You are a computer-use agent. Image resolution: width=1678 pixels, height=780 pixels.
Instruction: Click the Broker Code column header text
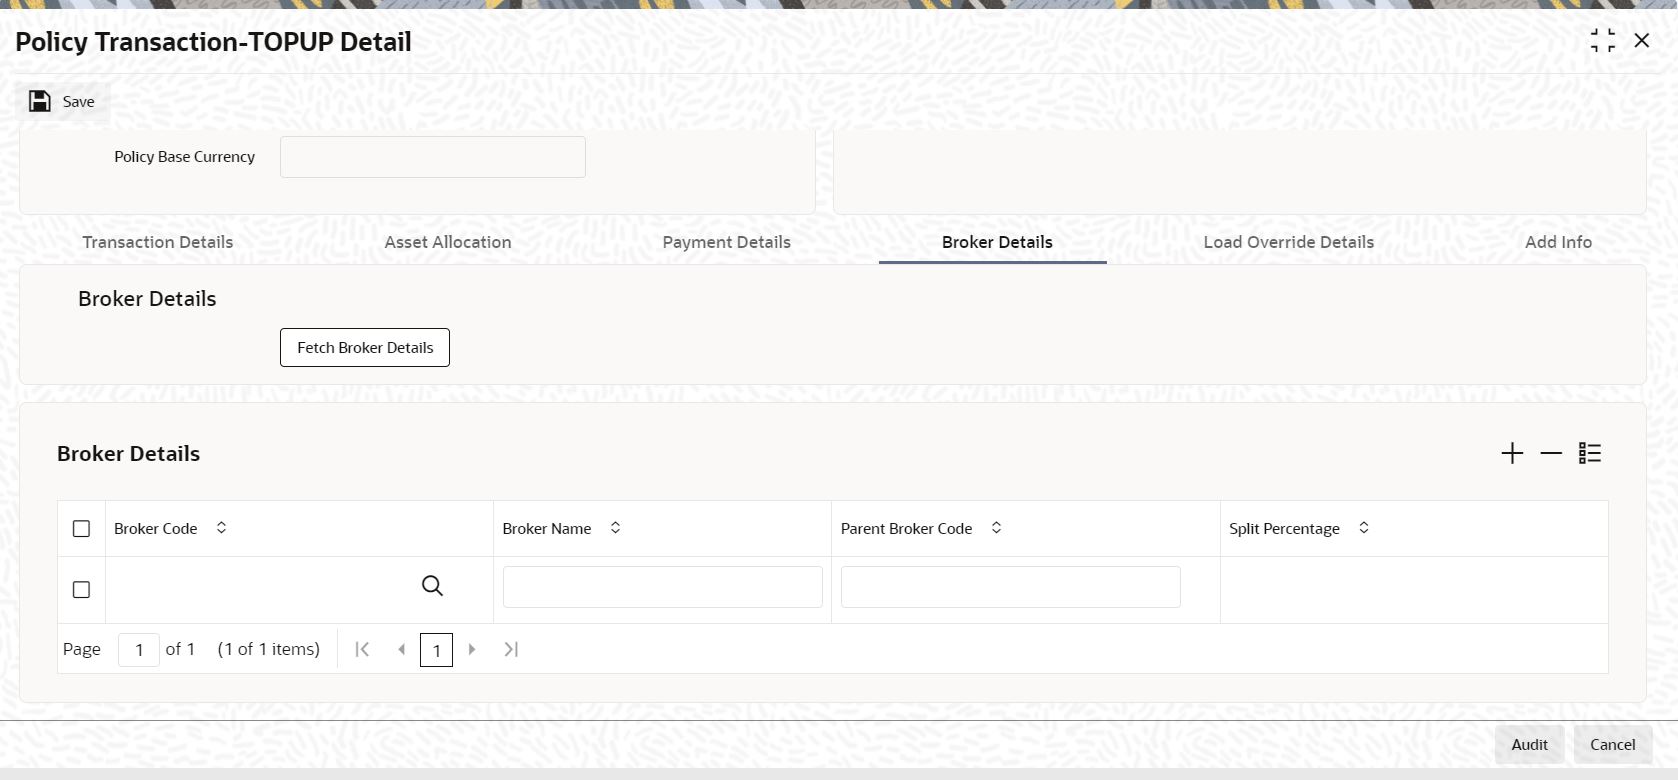click(156, 528)
